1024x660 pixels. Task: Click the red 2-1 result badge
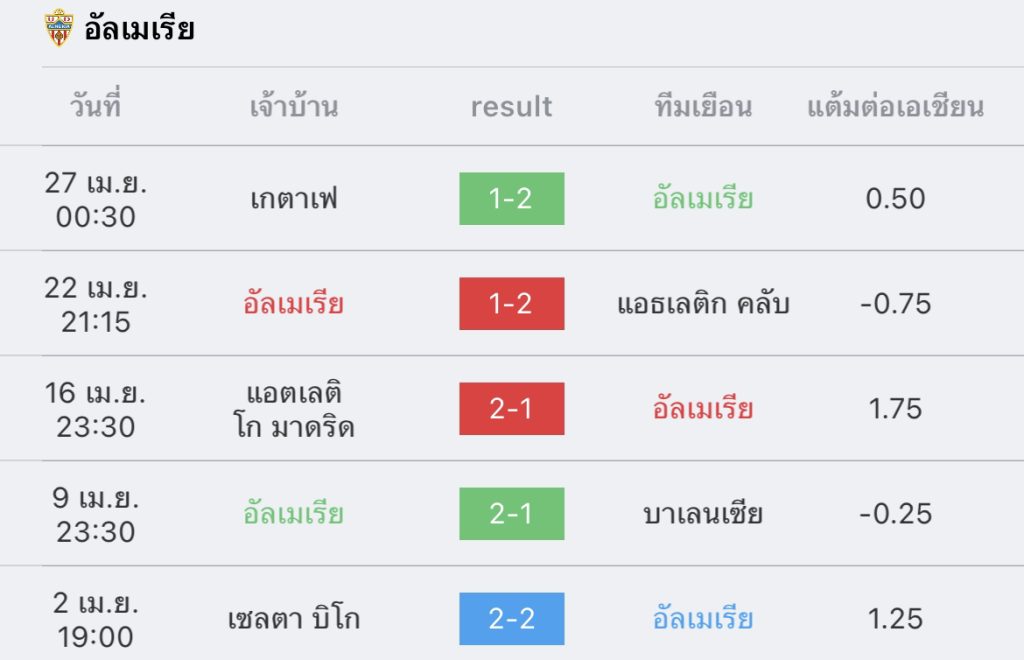point(511,409)
